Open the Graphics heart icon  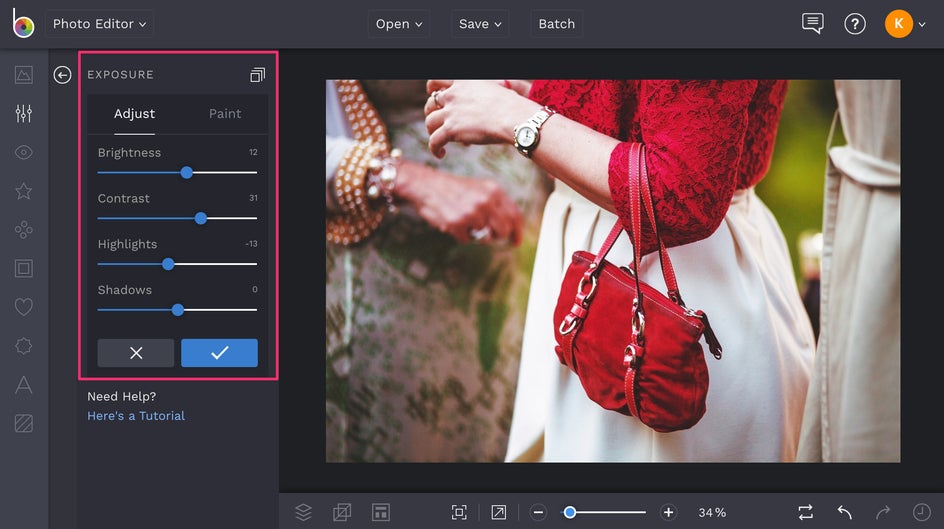click(23, 307)
